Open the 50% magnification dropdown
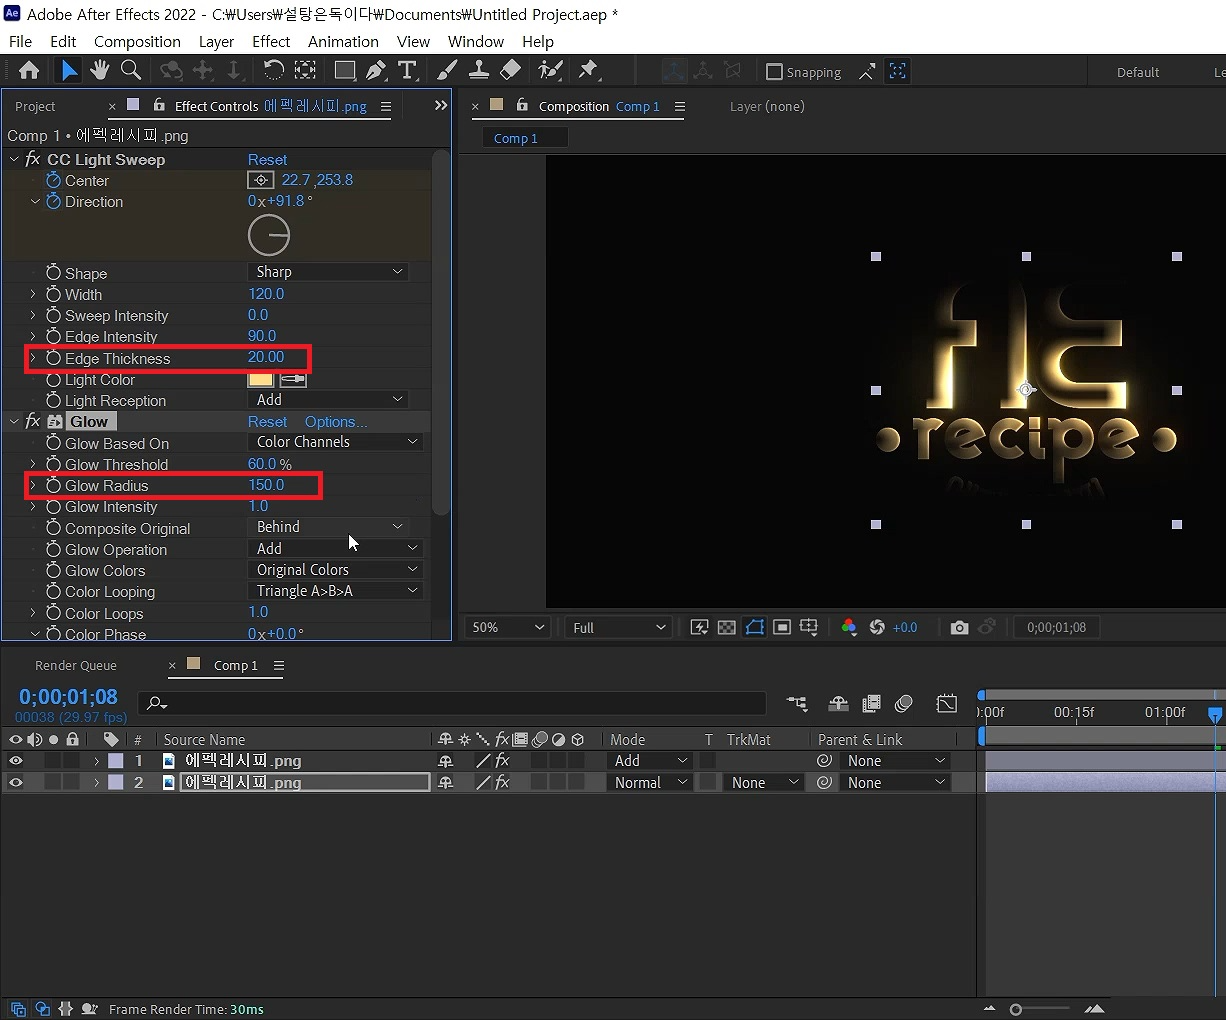Viewport: 1226px width, 1020px height. [508, 627]
